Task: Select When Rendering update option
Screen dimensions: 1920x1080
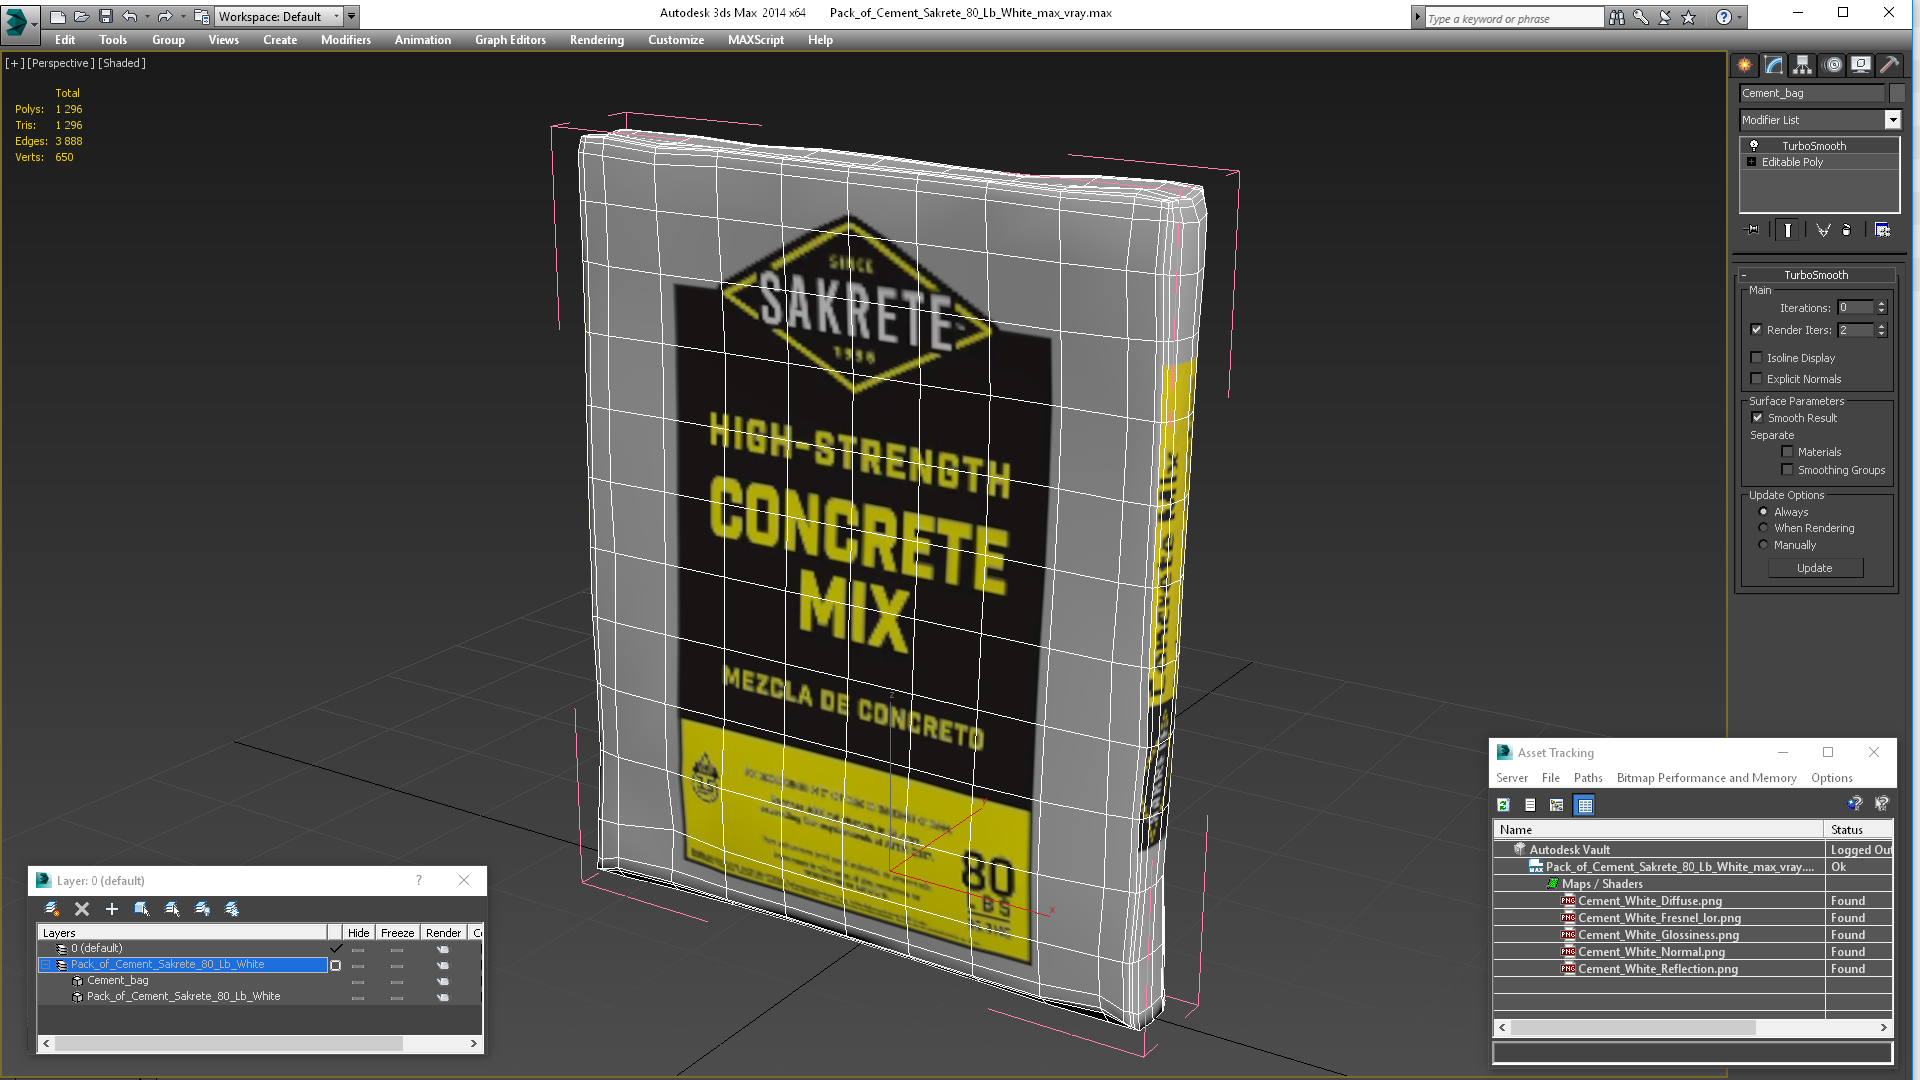Action: tap(1763, 528)
